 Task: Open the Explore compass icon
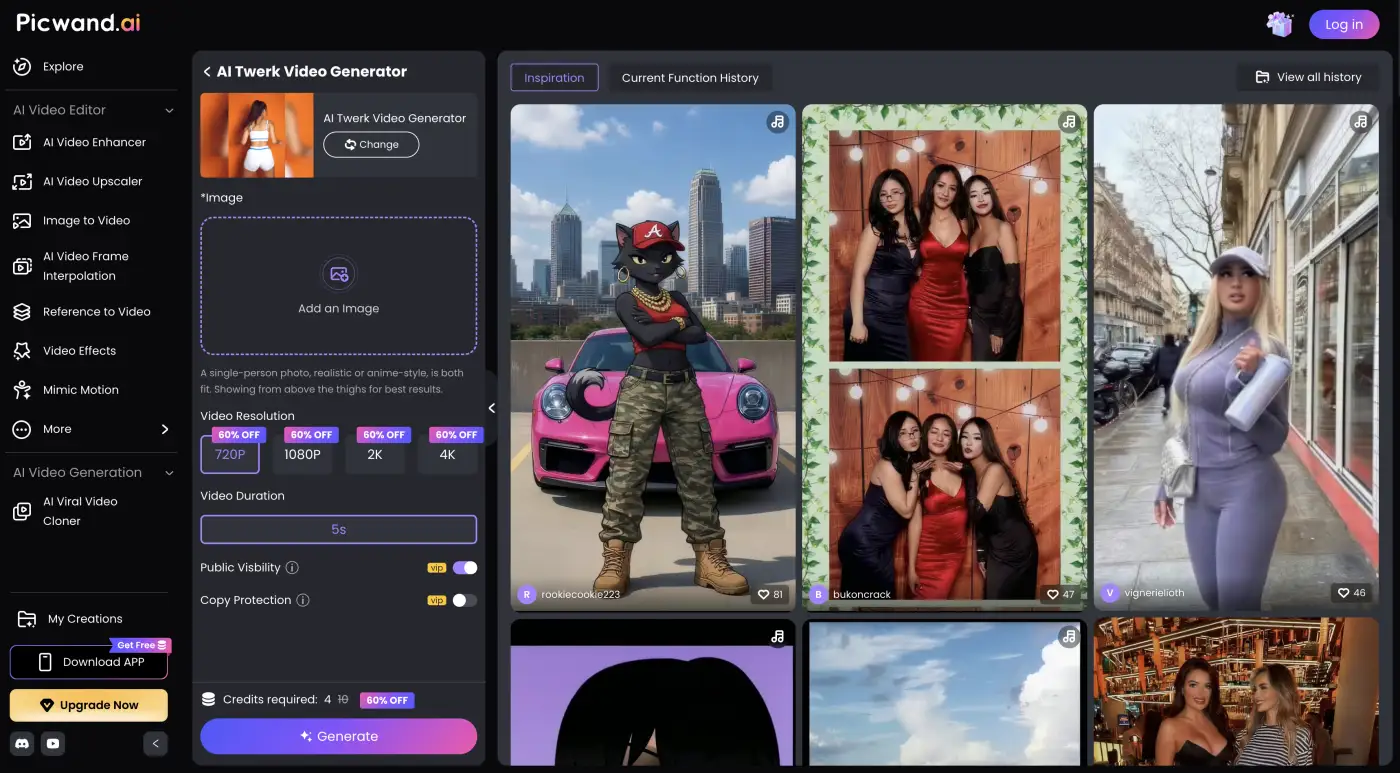pos(22,66)
